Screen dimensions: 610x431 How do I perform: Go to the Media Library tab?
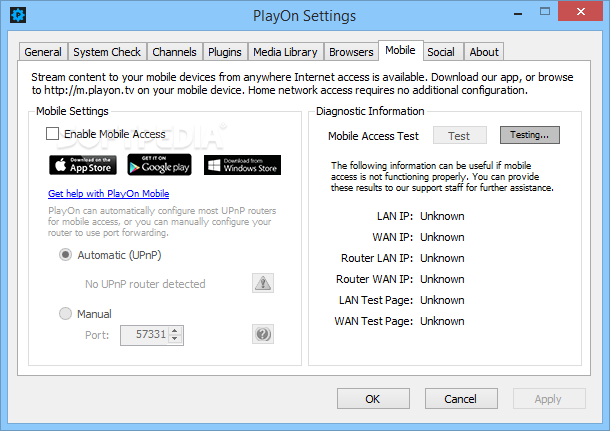tap(285, 52)
